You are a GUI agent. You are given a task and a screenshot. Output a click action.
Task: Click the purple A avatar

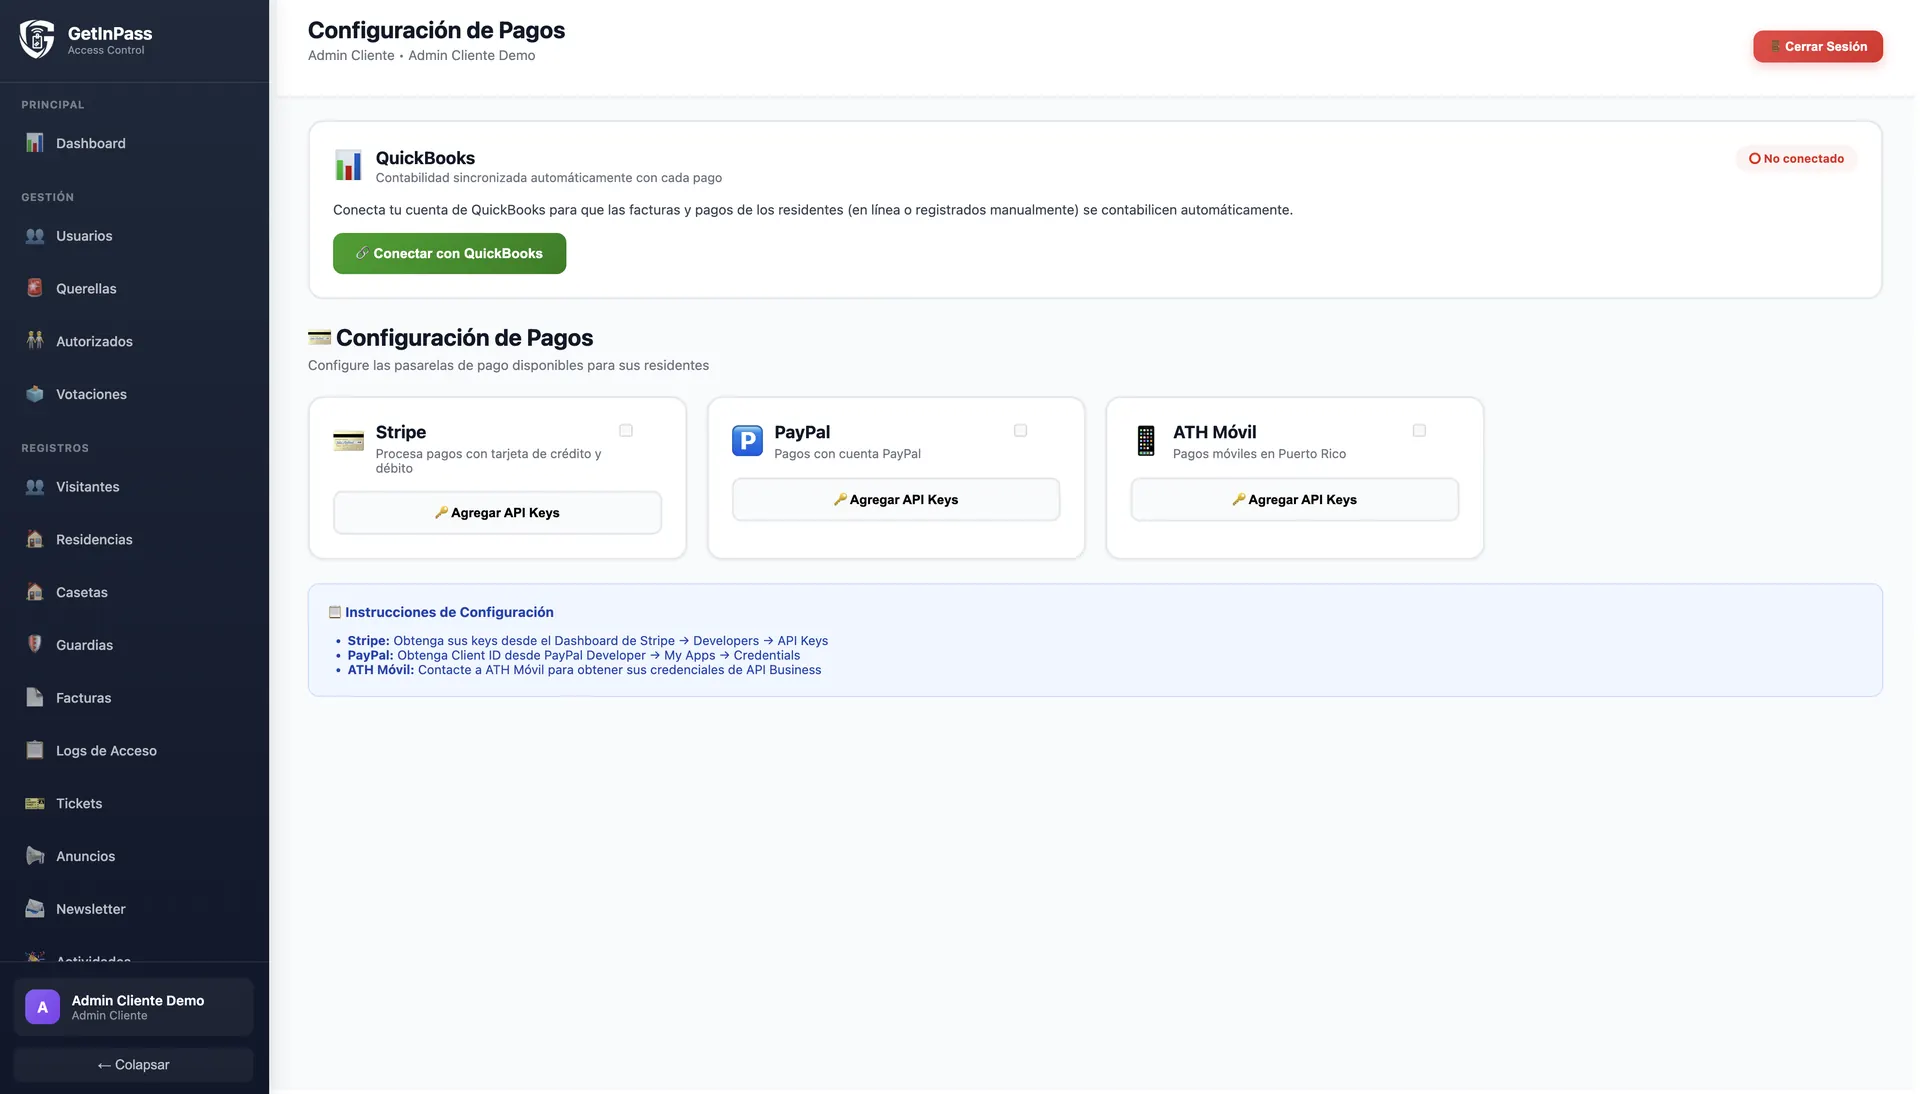tap(42, 1007)
